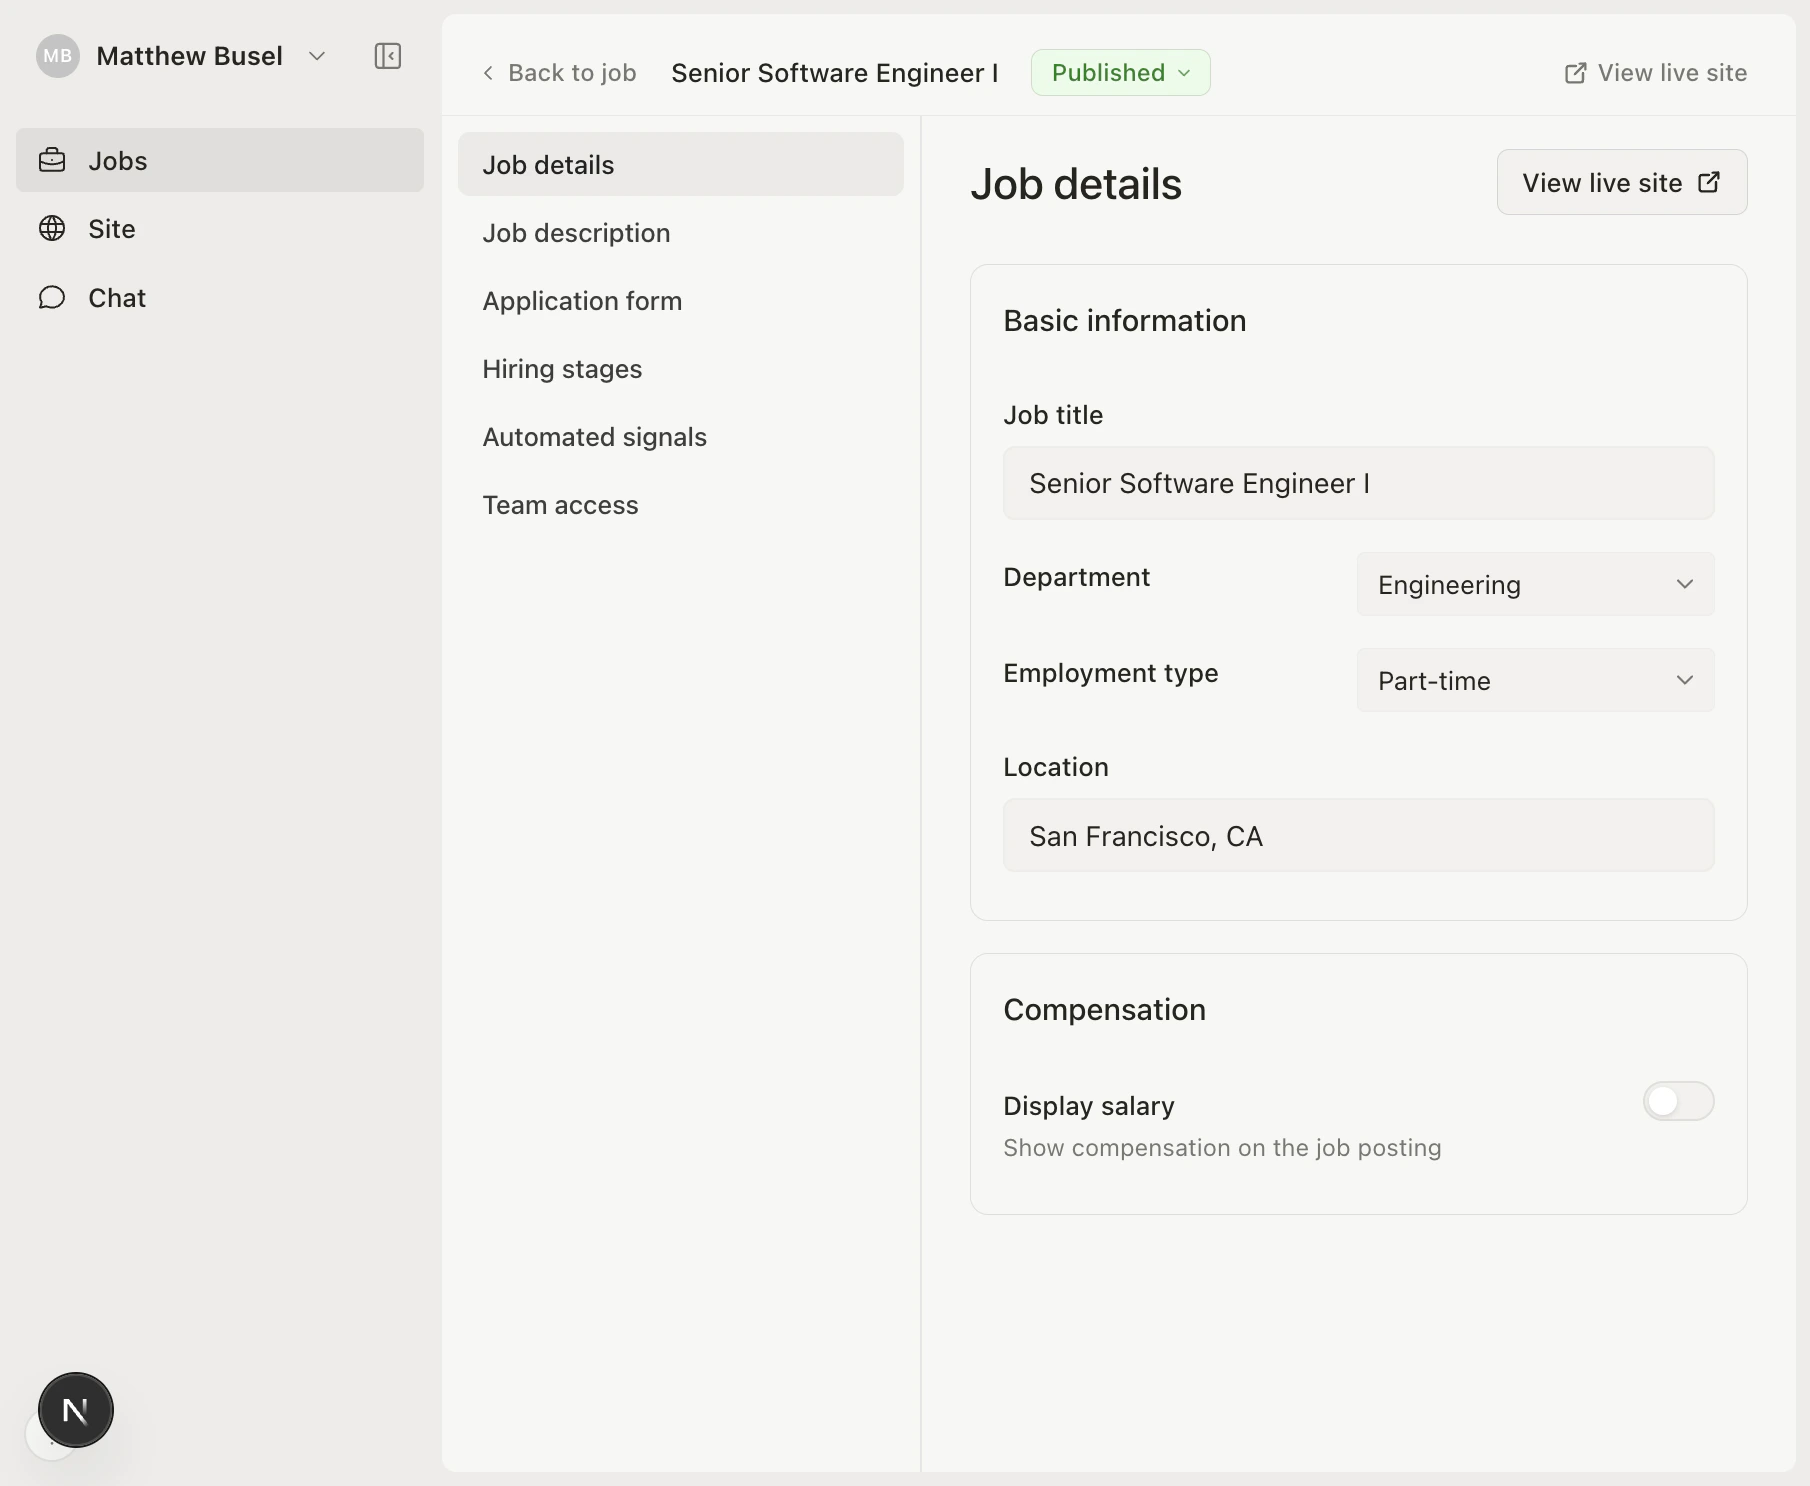Collapse the sidebar using the collapse icon
The width and height of the screenshot is (1810, 1486).
387,56
